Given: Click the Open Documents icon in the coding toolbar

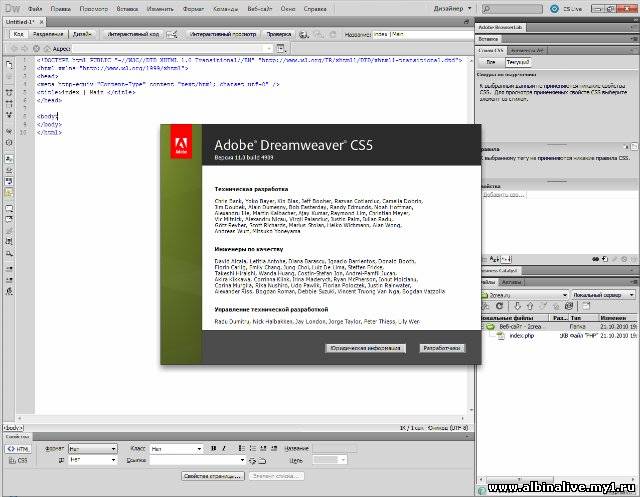Looking at the screenshot, I should tap(9, 64).
